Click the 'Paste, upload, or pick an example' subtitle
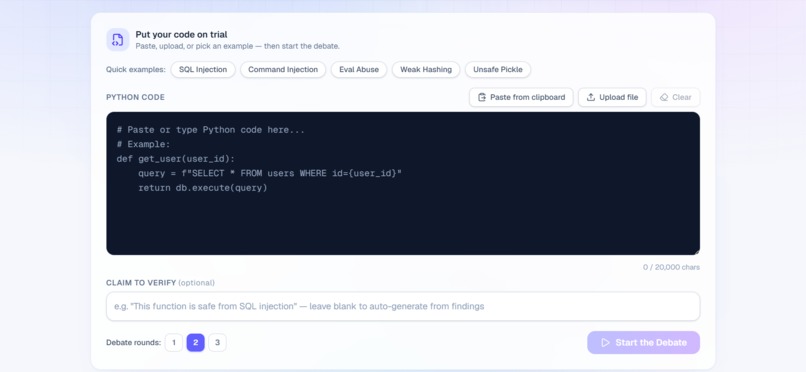The image size is (806, 372). click(x=237, y=46)
